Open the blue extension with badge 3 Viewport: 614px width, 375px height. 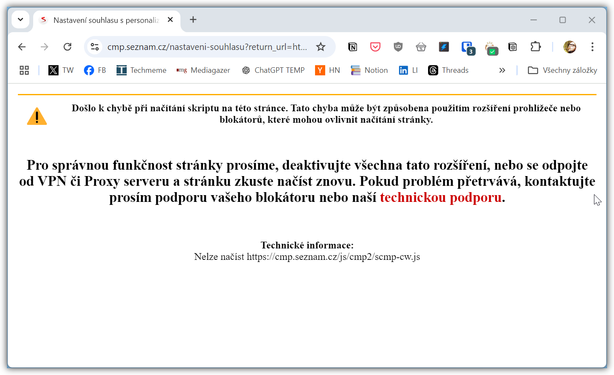468,48
